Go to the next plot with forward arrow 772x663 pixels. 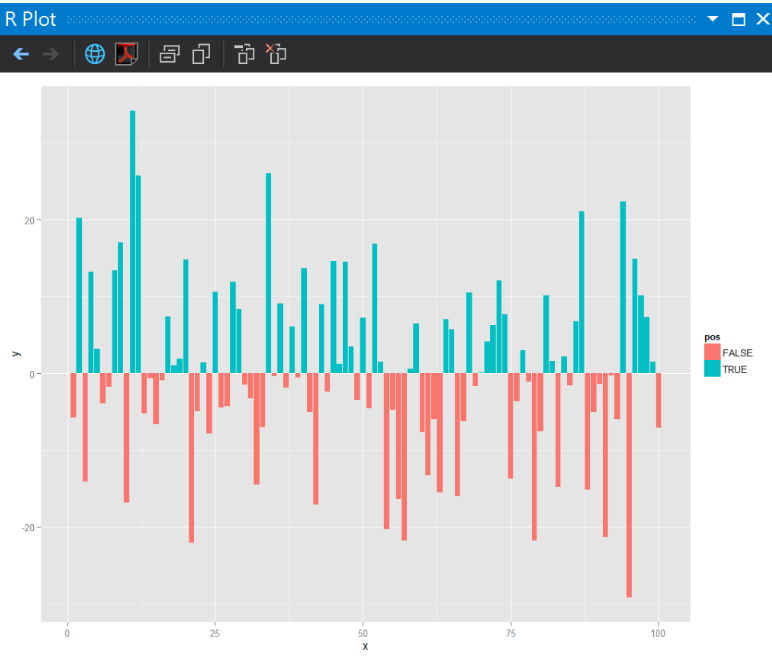click(51, 54)
